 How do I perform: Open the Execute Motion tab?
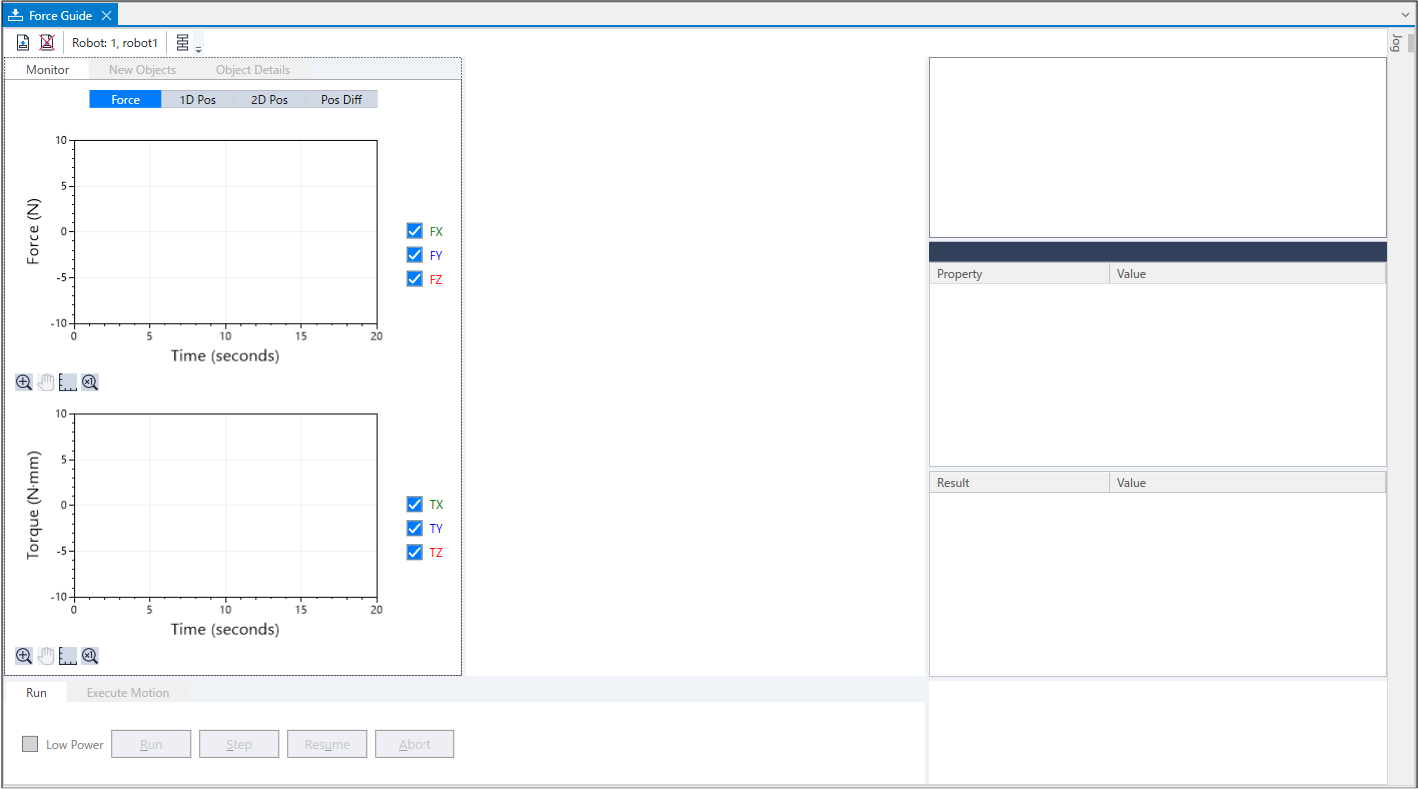[x=128, y=692]
